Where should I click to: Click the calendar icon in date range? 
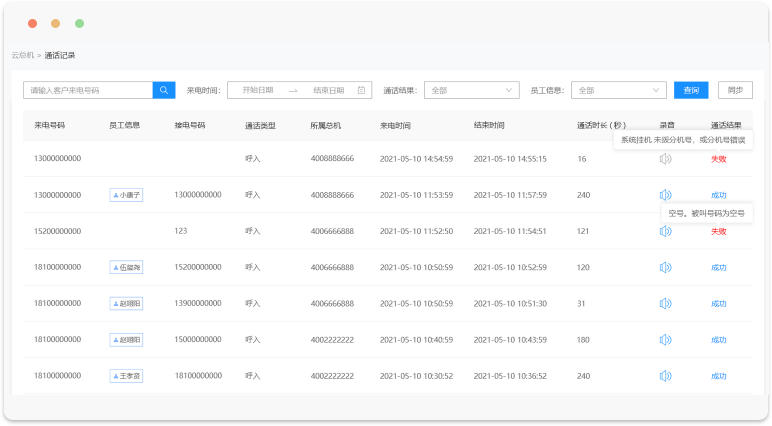(x=361, y=90)
